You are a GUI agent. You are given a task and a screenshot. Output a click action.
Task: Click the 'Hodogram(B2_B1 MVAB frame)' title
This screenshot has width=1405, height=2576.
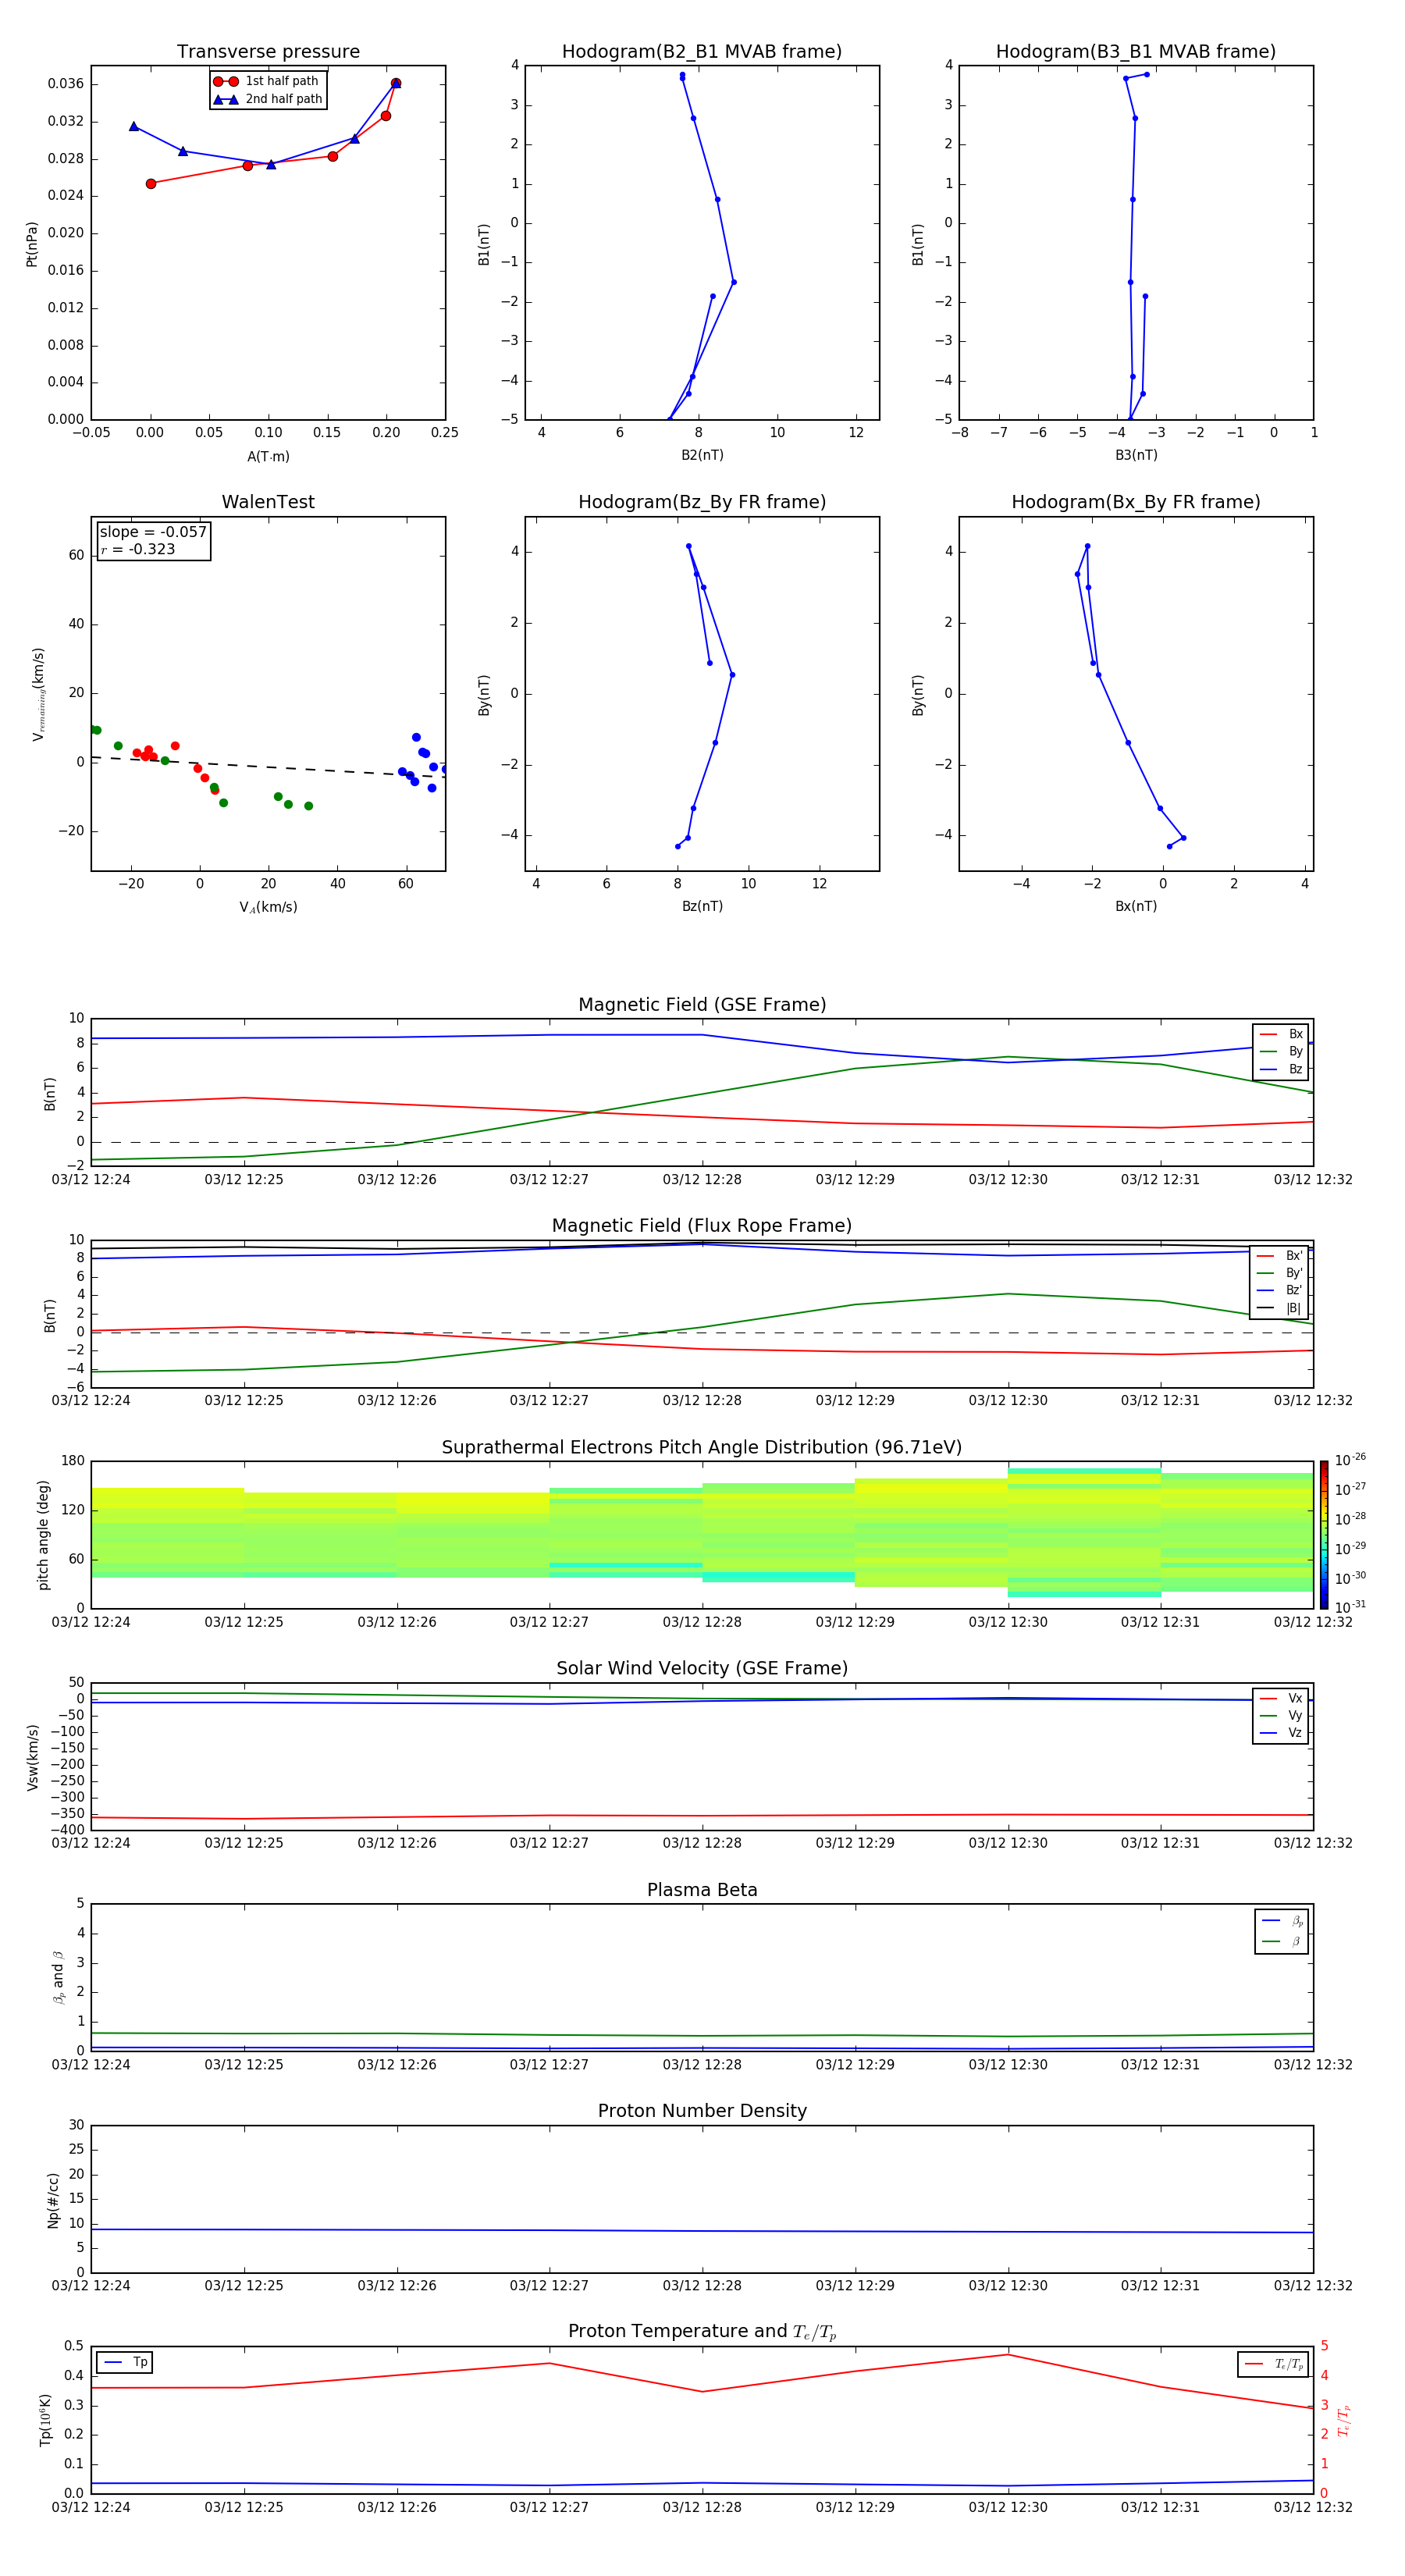click(x=702, y=52)
